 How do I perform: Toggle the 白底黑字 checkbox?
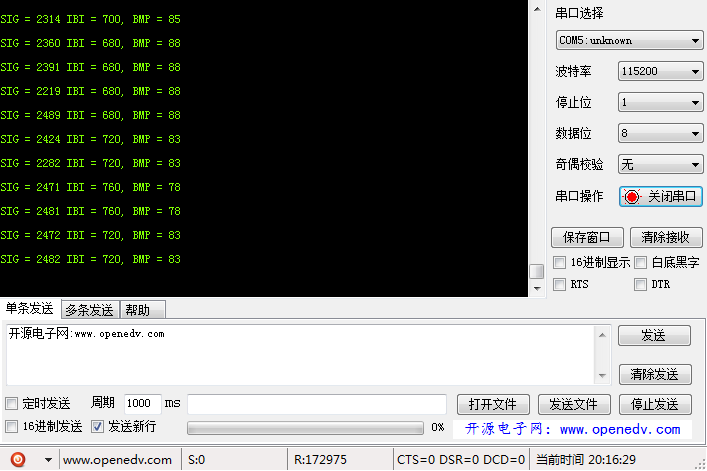[640, 262]
